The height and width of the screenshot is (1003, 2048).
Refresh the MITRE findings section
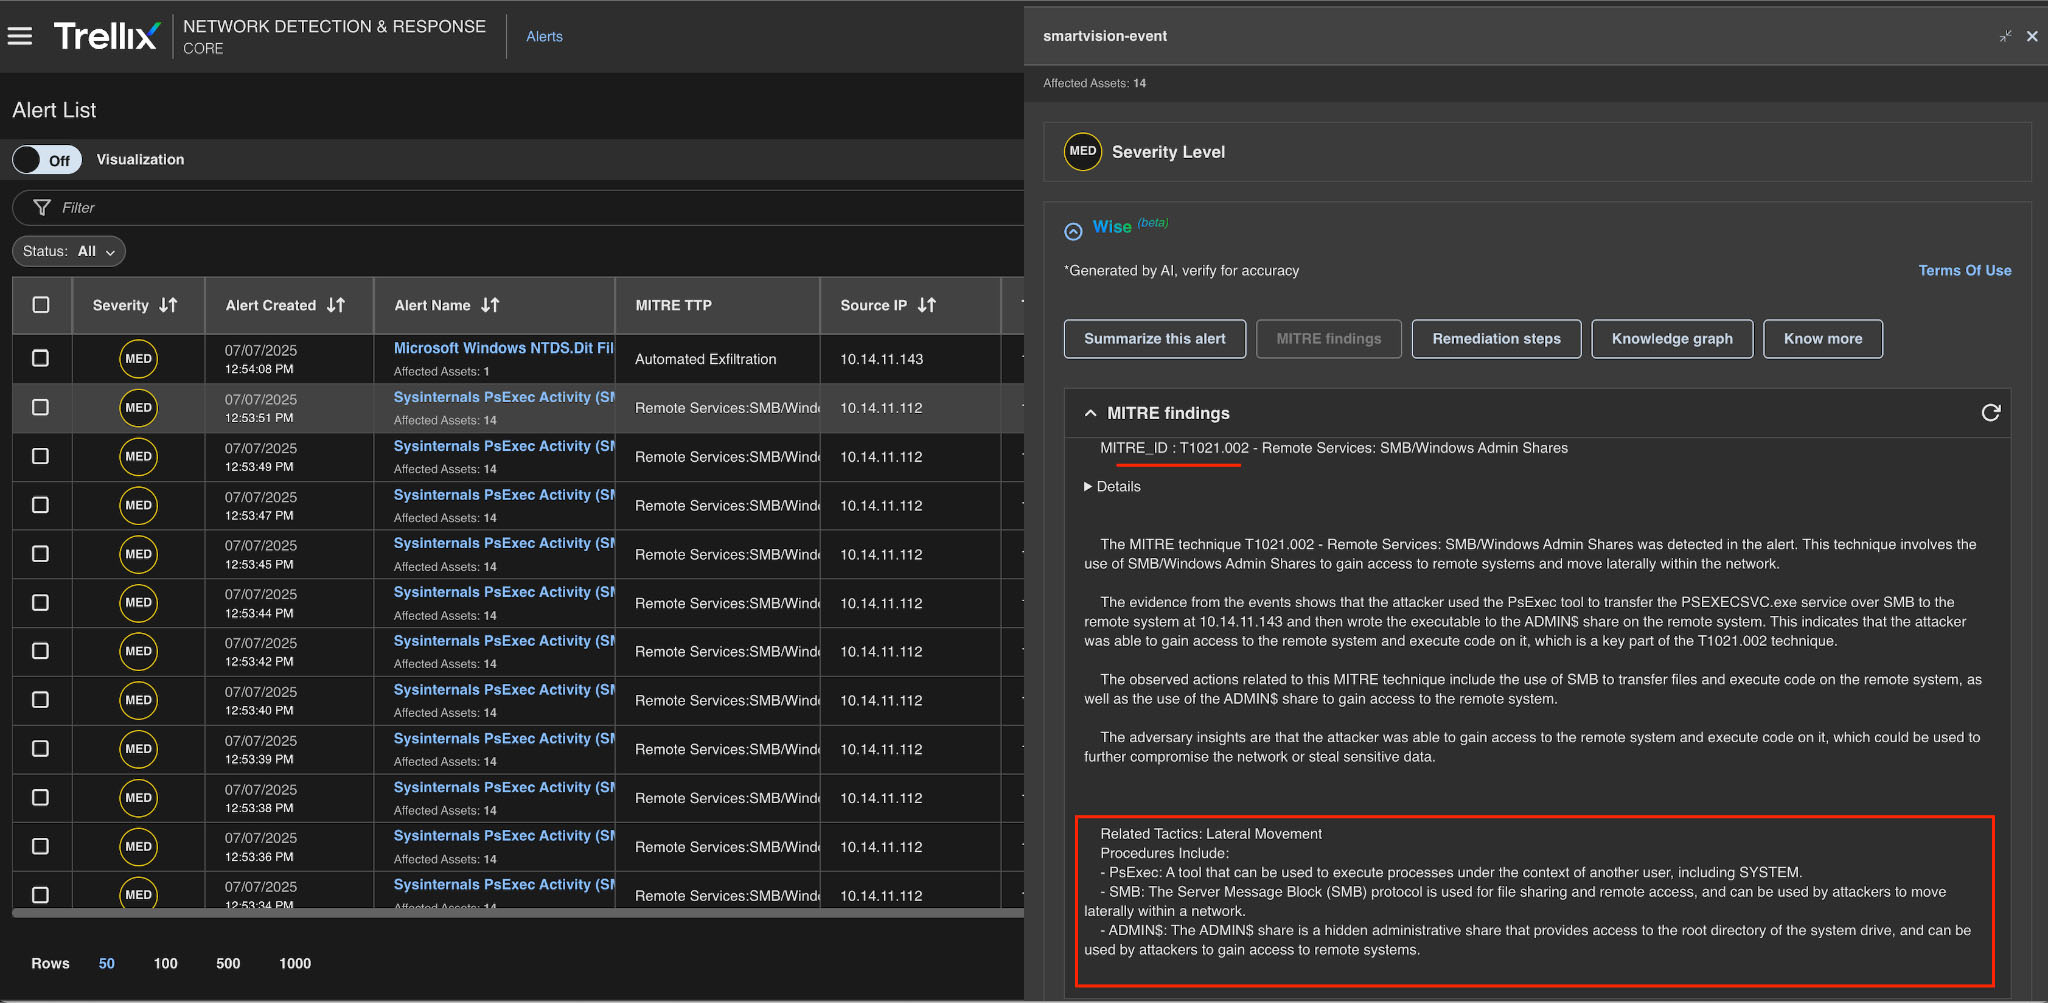(1990, 413)
